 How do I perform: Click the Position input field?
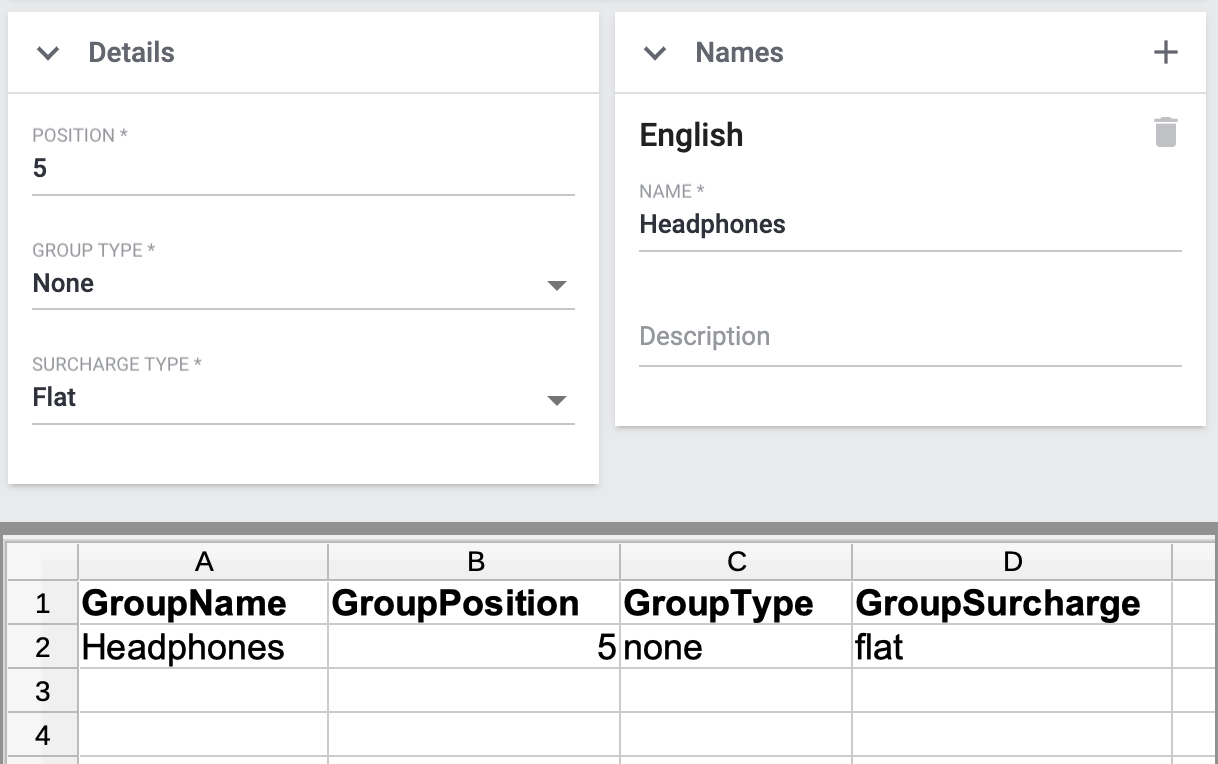[x=303, y=168]
